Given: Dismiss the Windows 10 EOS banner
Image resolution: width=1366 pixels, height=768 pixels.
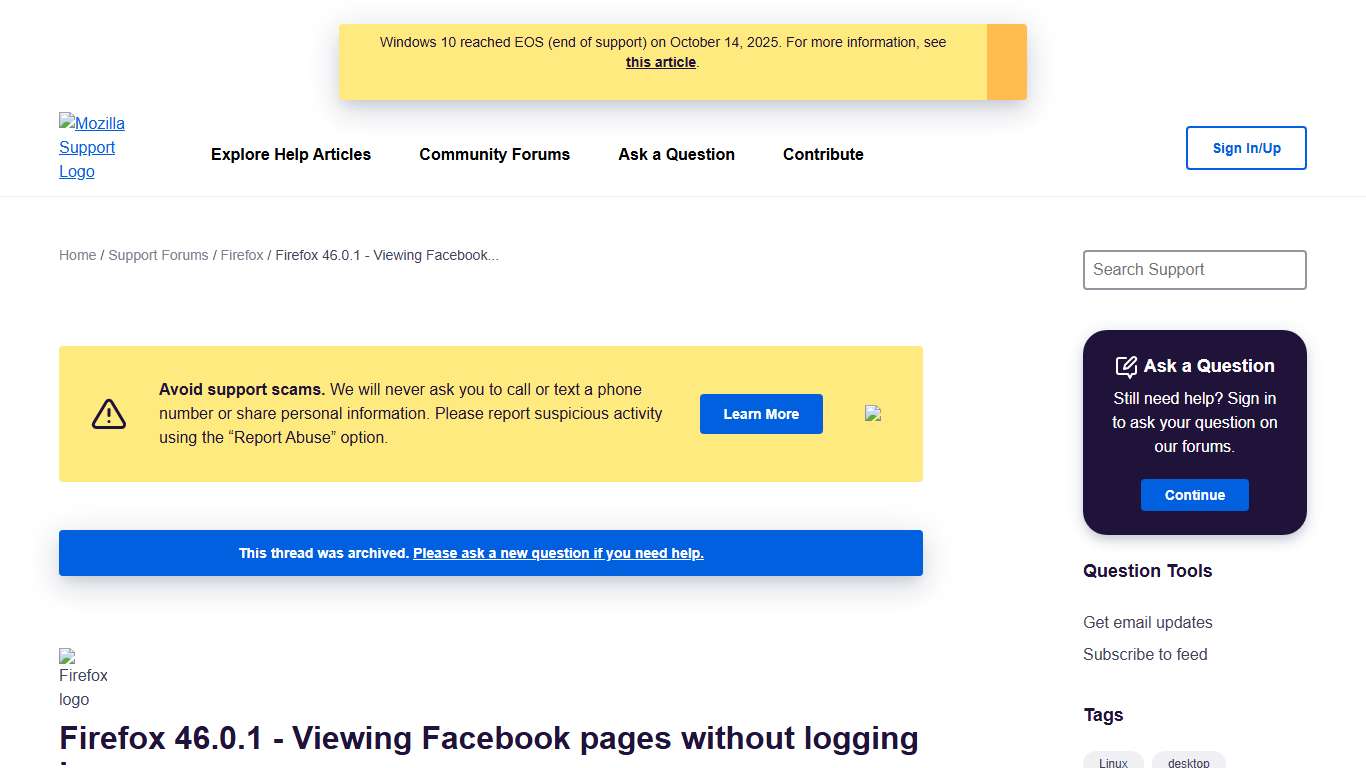Looking at the screenshot, I should [1006, 61].
